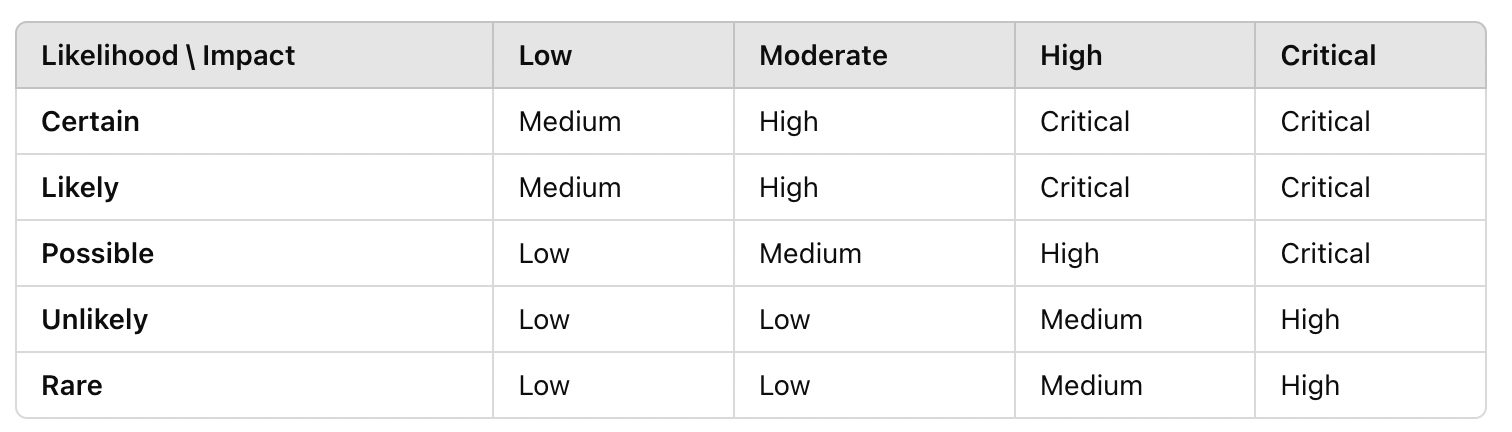Click Medium cell in Unlikely row
This screenshot has height=432, width=1512.
point(1091,320)
